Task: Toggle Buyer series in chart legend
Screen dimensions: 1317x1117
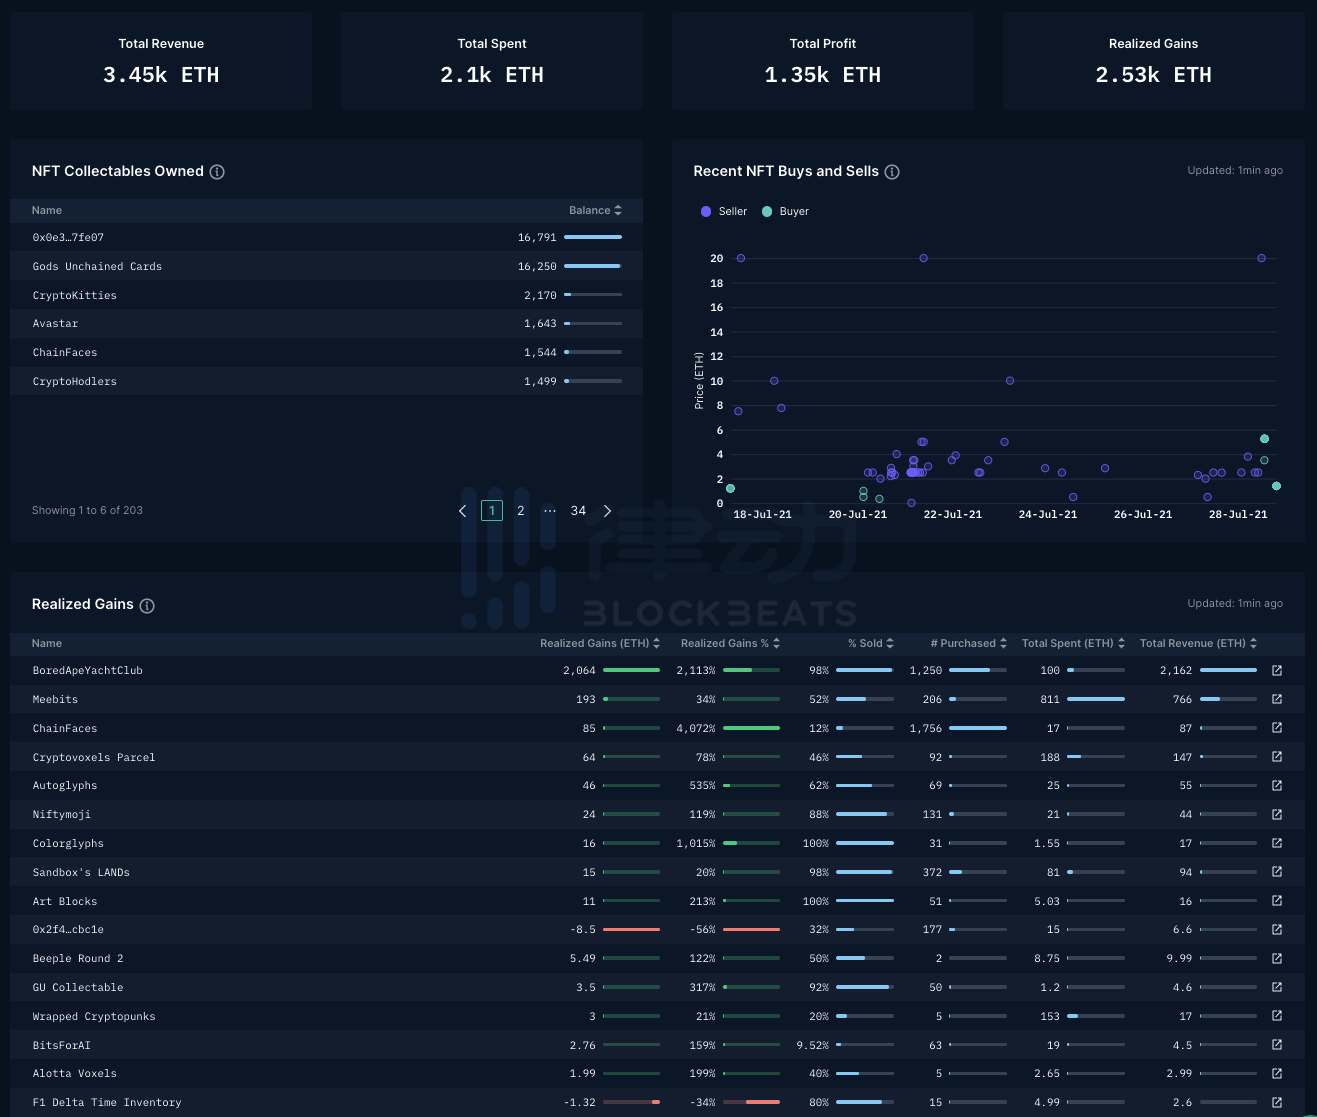Action: [786, 212]
